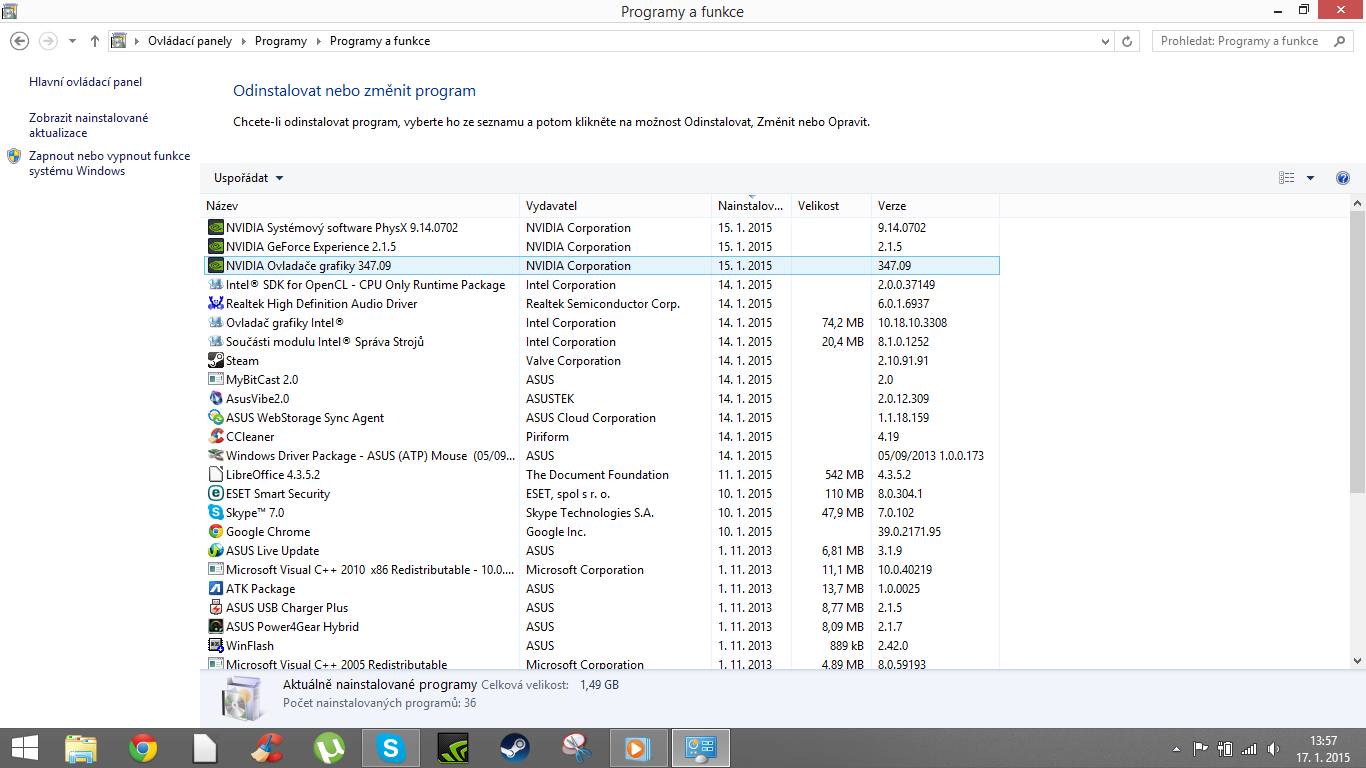Screen dimensions: 1366x768
Task: Click the search magnifier icon
Action: coord(1337,41)
